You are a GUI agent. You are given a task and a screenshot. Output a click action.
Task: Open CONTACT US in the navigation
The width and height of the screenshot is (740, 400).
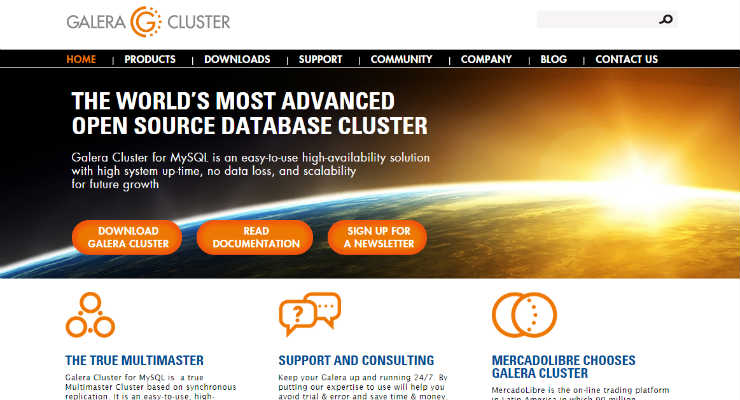627,59
